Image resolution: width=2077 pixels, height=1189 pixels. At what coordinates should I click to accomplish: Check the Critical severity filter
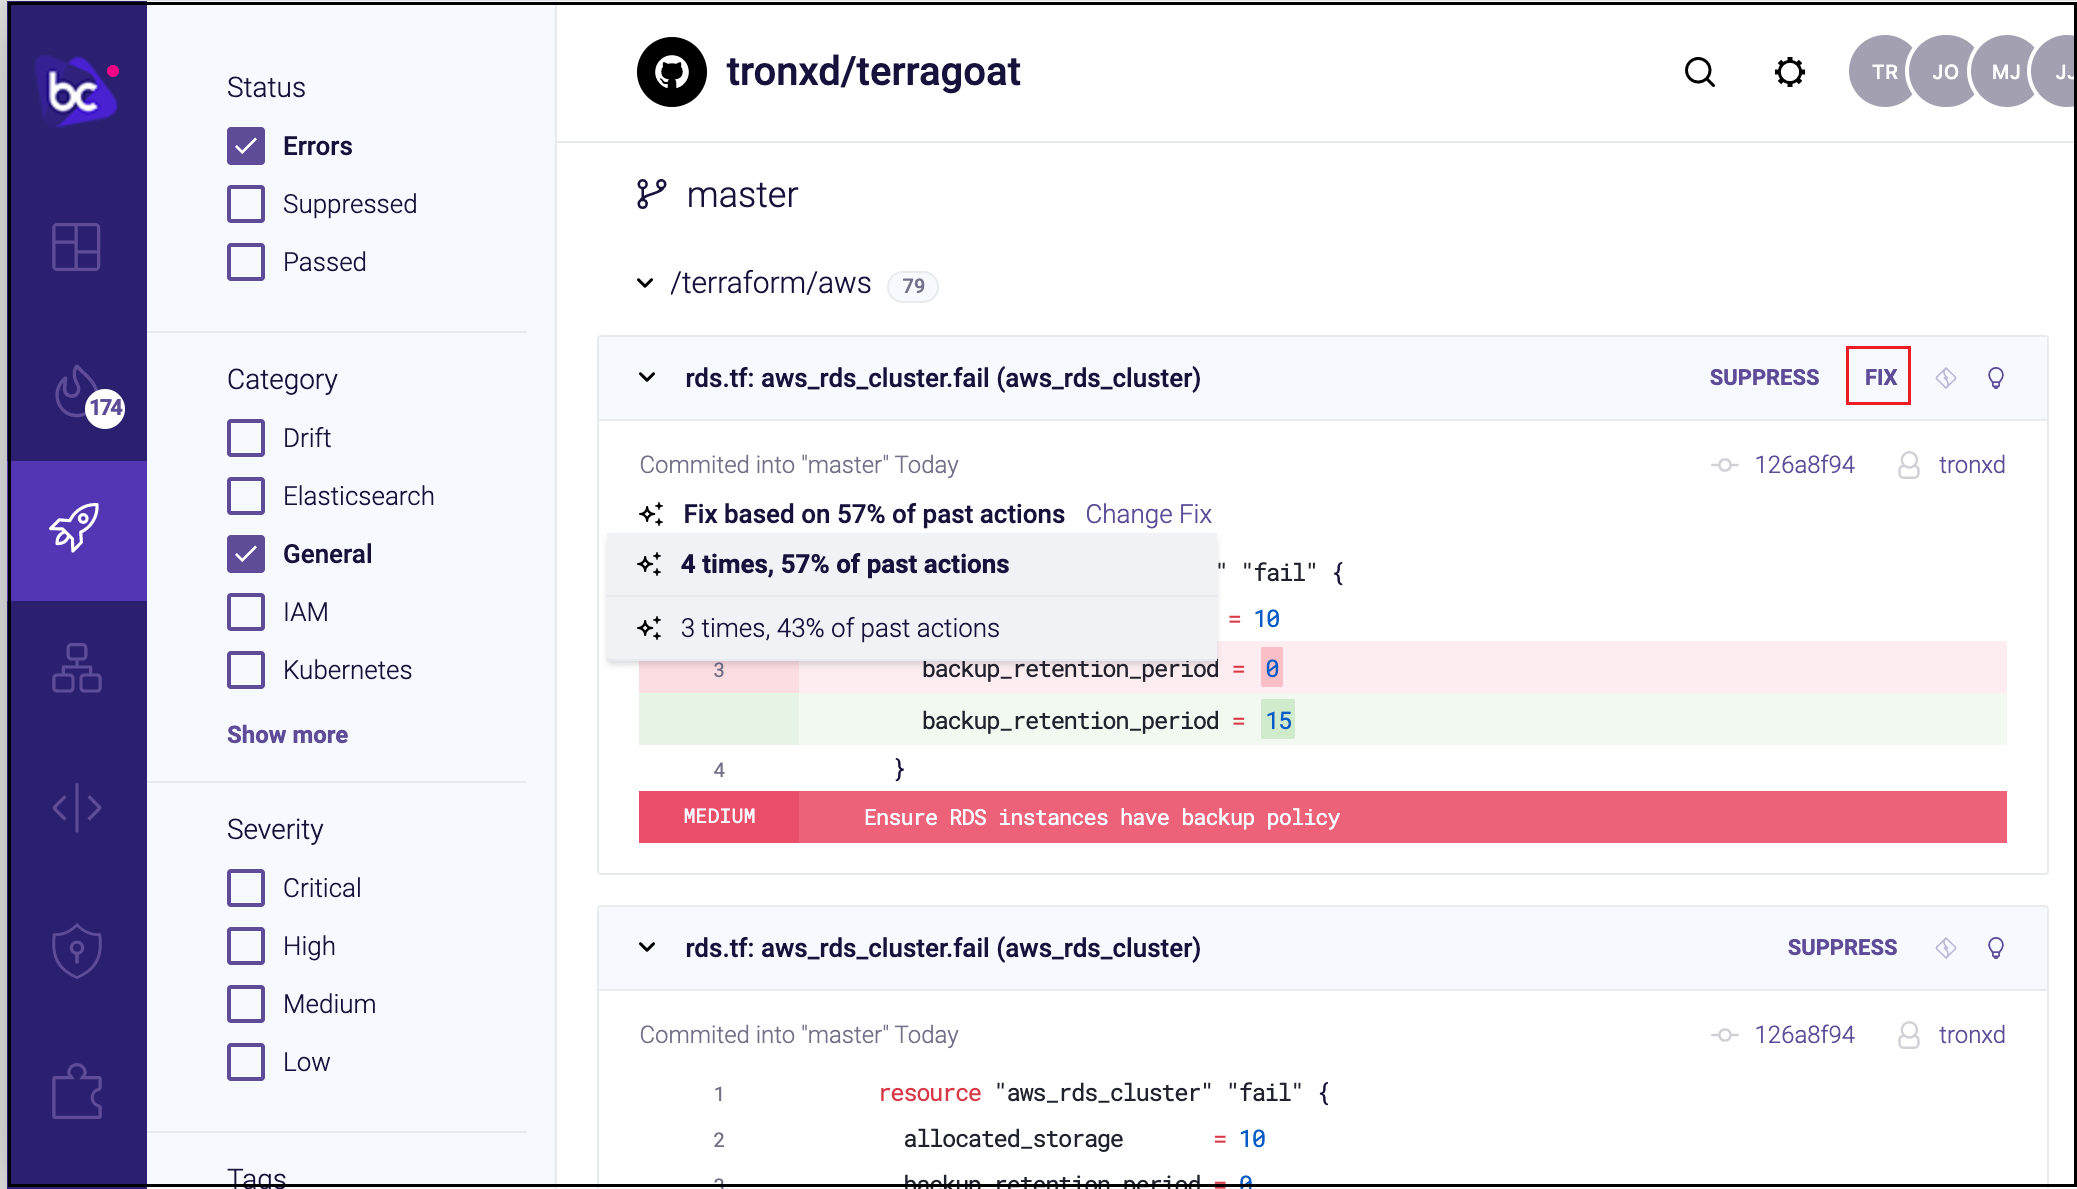tap(246, 888)
